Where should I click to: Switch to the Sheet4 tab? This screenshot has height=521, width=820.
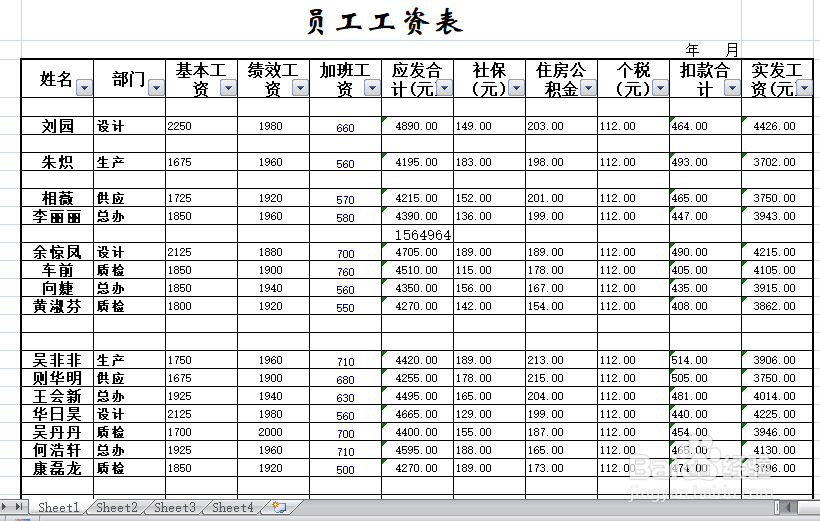[x=233, y=507]
